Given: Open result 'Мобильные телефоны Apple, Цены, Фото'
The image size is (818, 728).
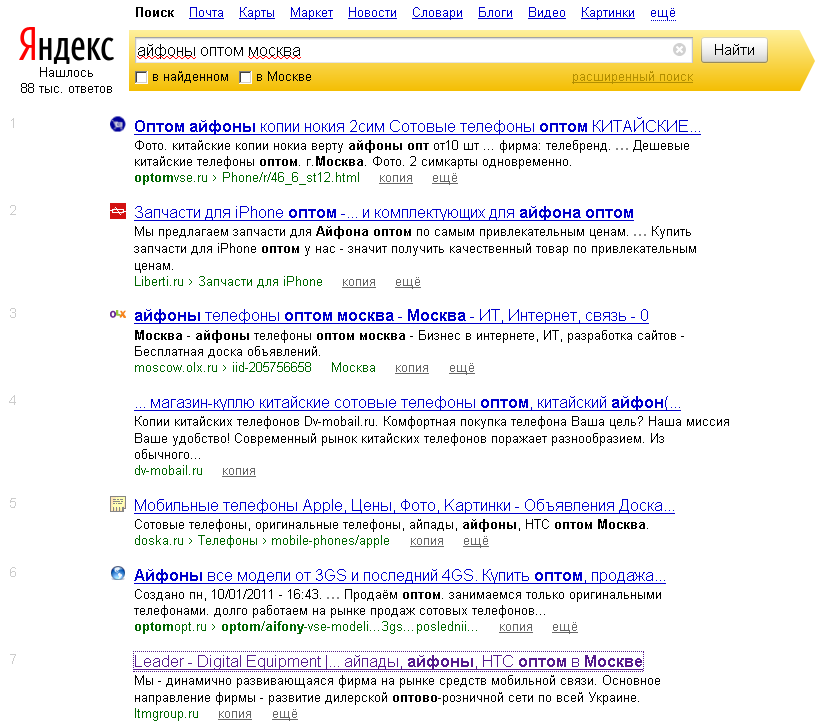Looking at the screenshot, I should tap(404, 505).
